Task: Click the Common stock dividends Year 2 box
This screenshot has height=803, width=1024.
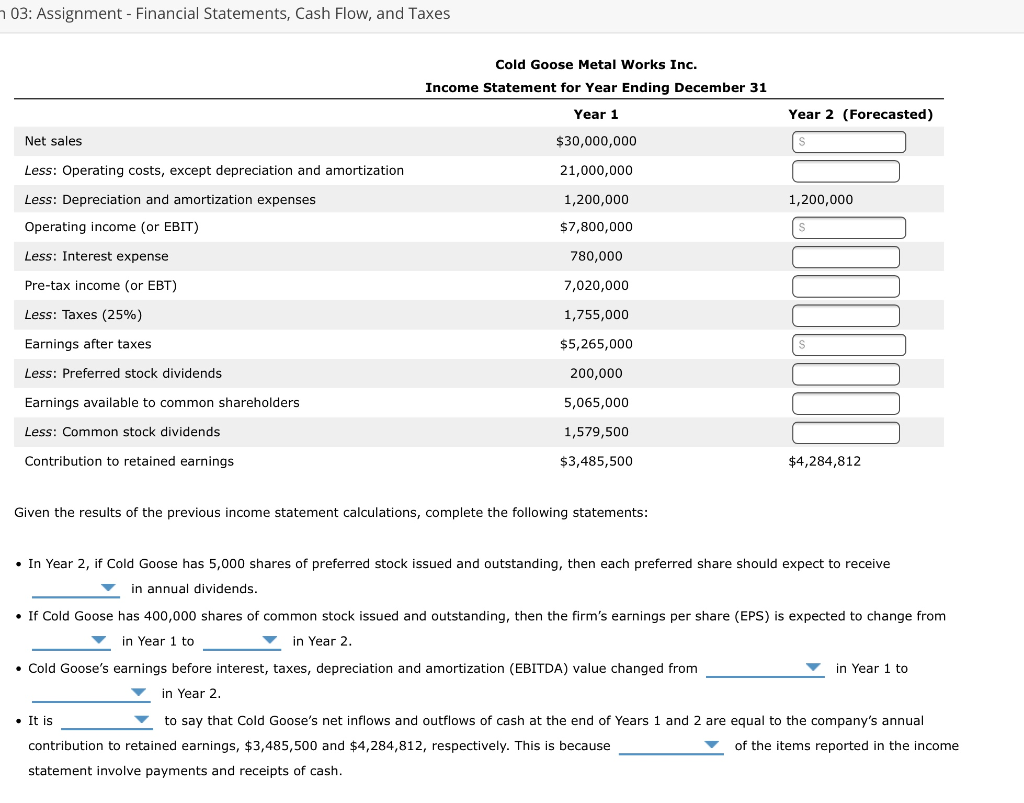Action: (x=845, y=431)
